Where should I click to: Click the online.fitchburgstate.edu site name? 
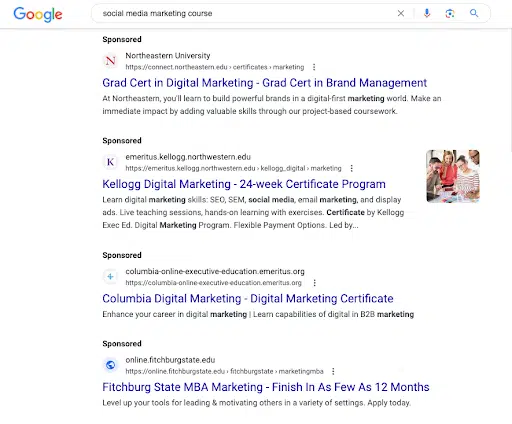(170, 360)
